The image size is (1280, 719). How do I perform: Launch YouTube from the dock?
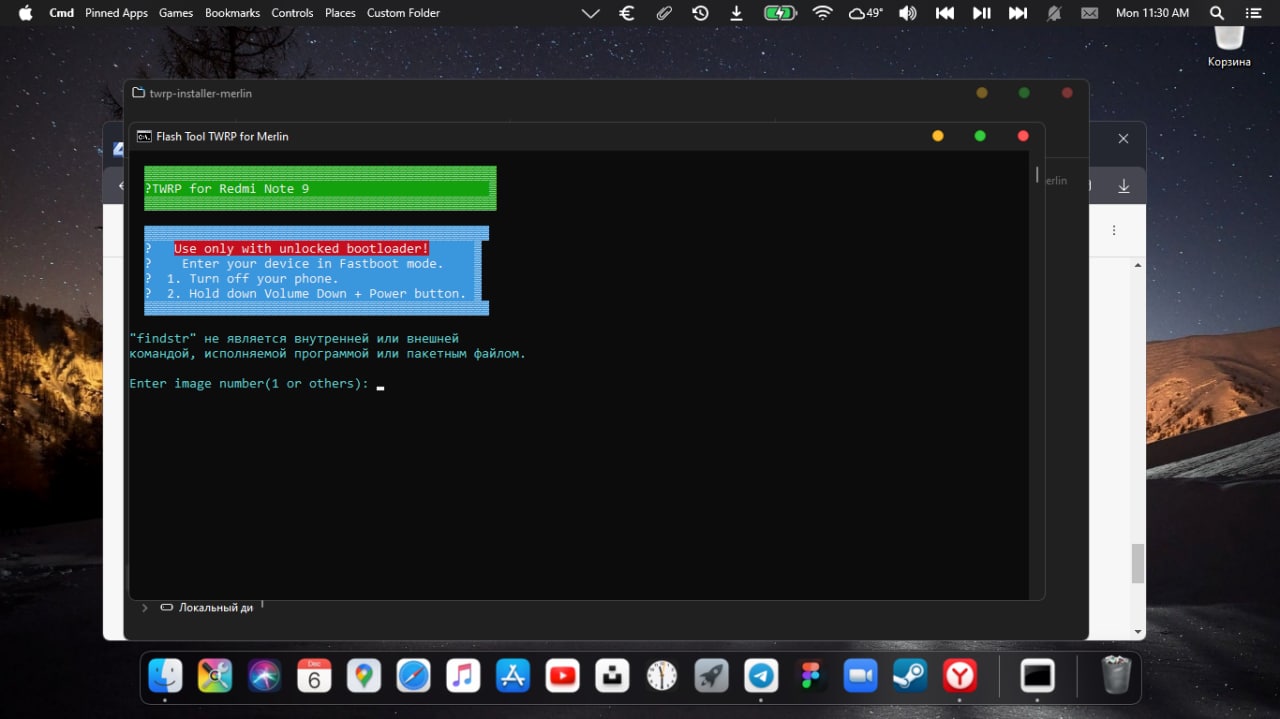[563, 676]
